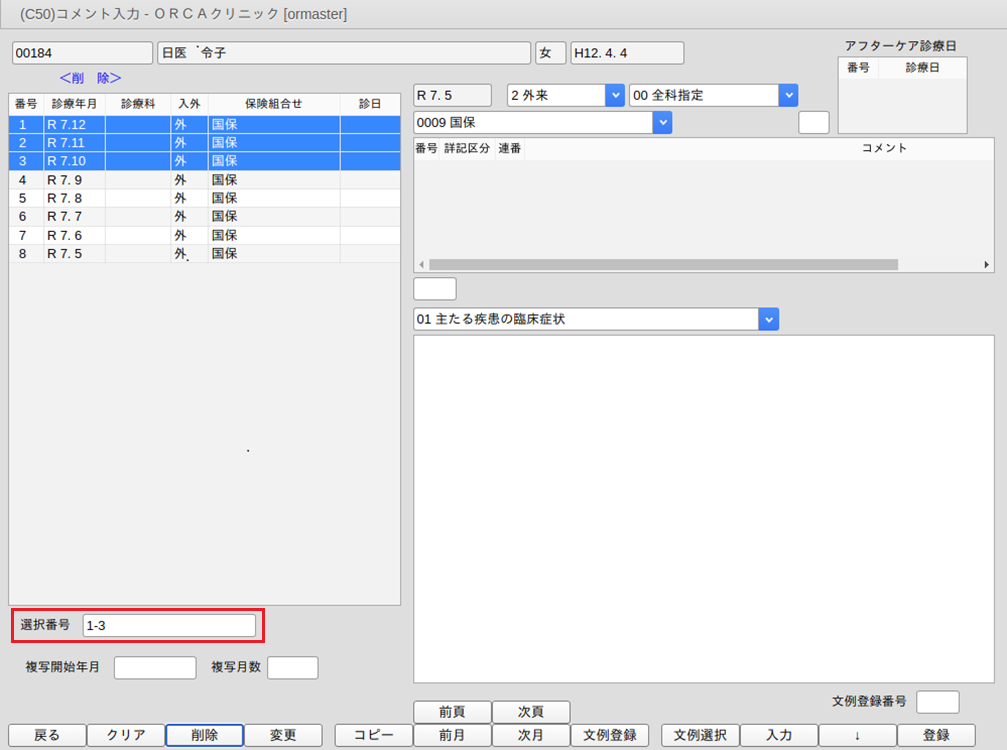Go to 次月 (next month)

530,735
